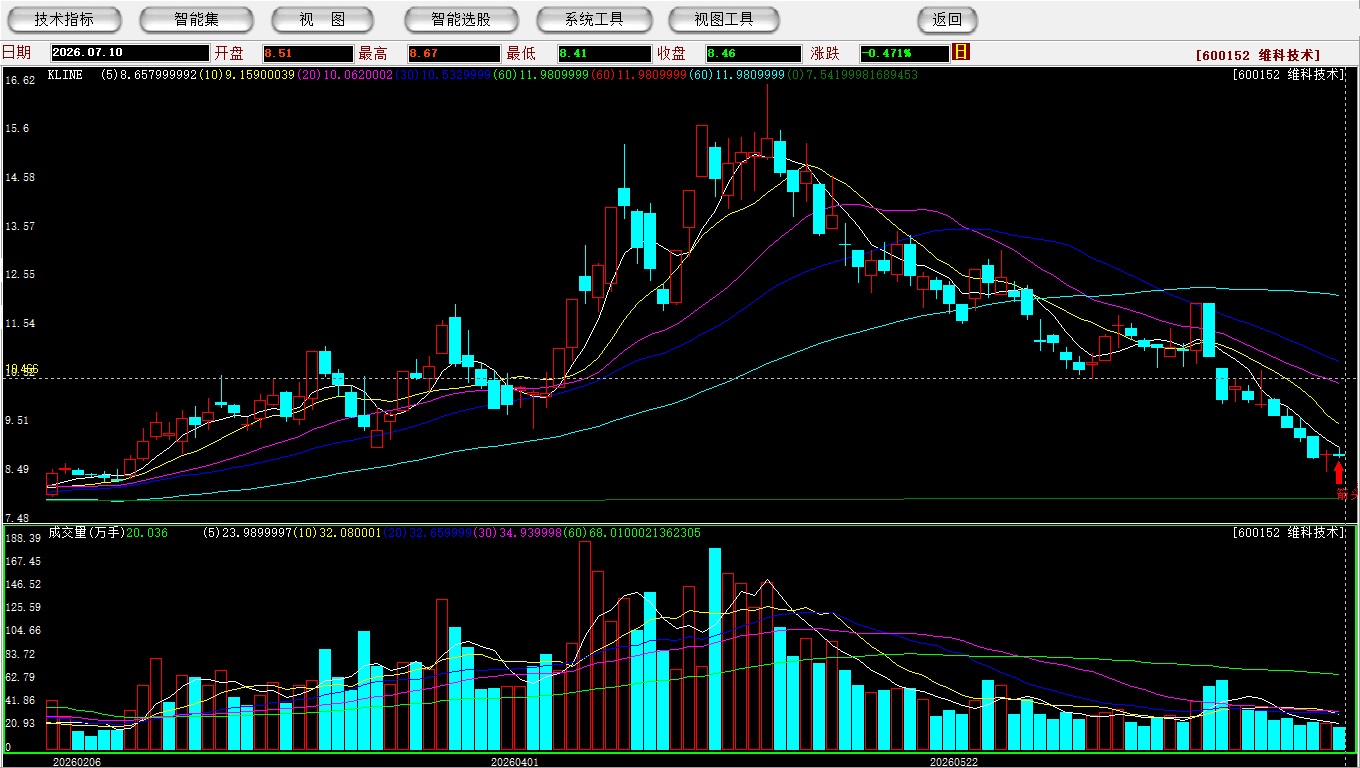Image resolution: width=1360 pixels, height=768 pixels.
Task: Click the (10)9.15900039 moving average value
Action: click(247, 74)
